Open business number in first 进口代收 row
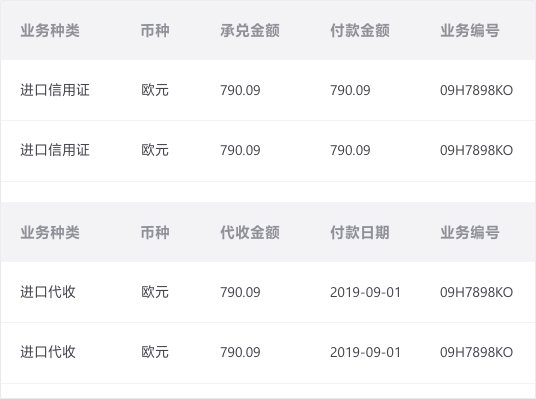The width and height of the screenshot is (536, 399). 476,292
